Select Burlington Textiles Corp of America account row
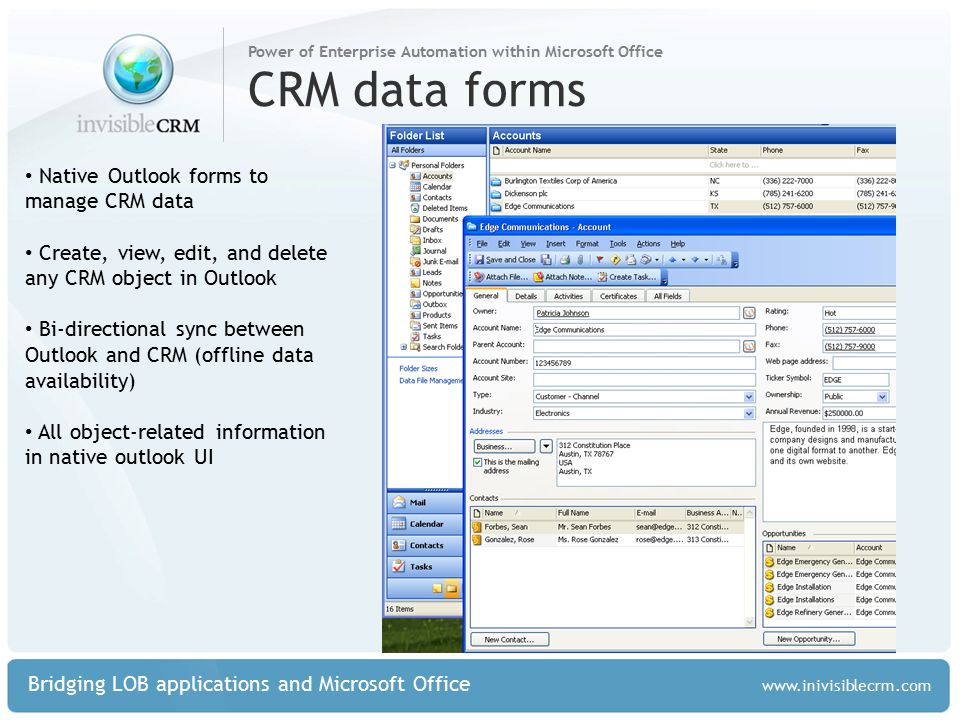Screen dimensions: 960x720 (x=693, y=181)
